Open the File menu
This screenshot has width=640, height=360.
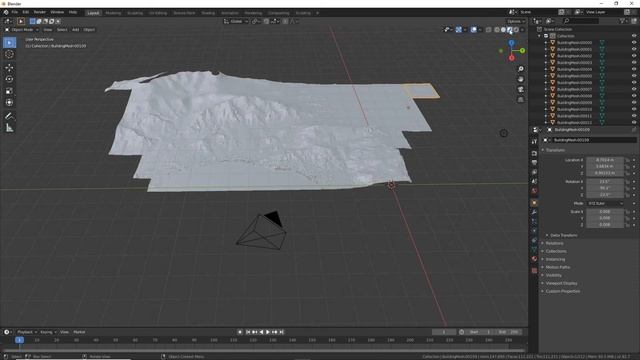(x=15, y=13)
